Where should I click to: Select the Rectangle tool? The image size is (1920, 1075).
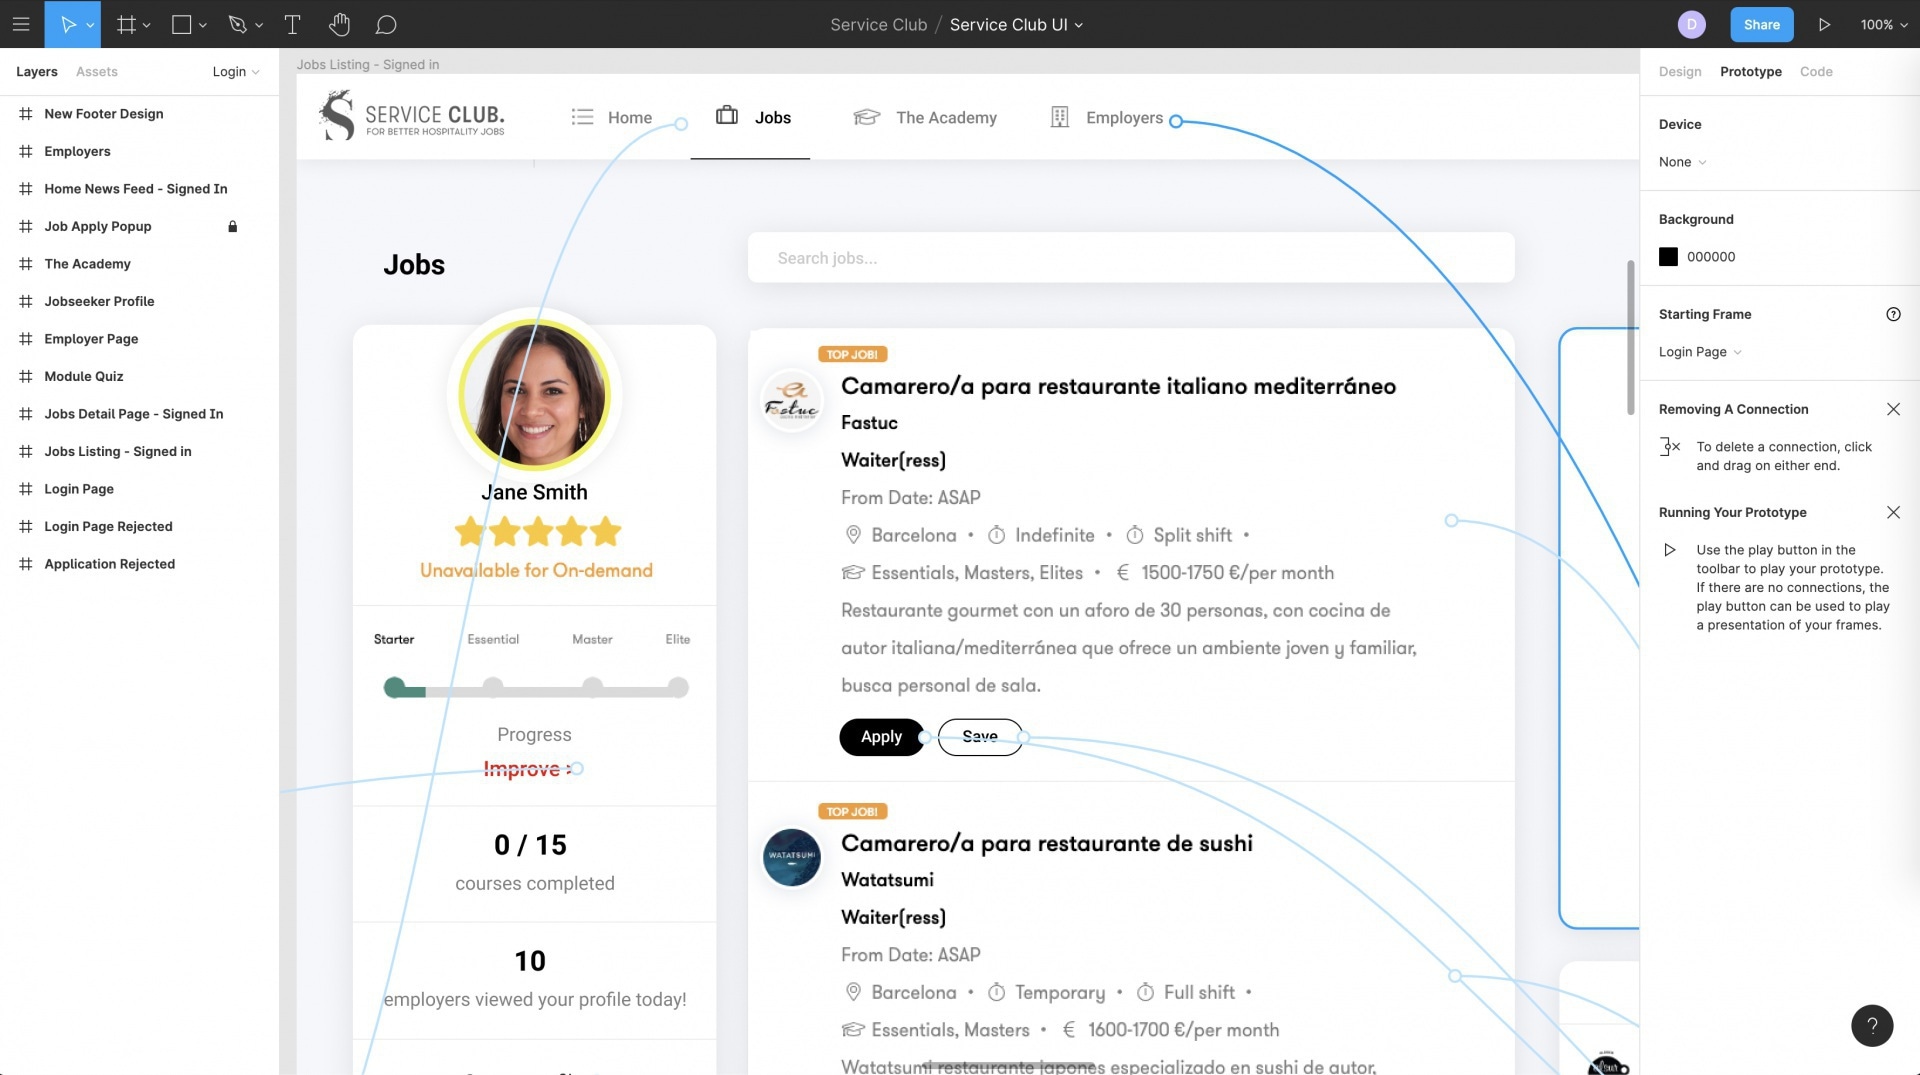coord(181,24)
